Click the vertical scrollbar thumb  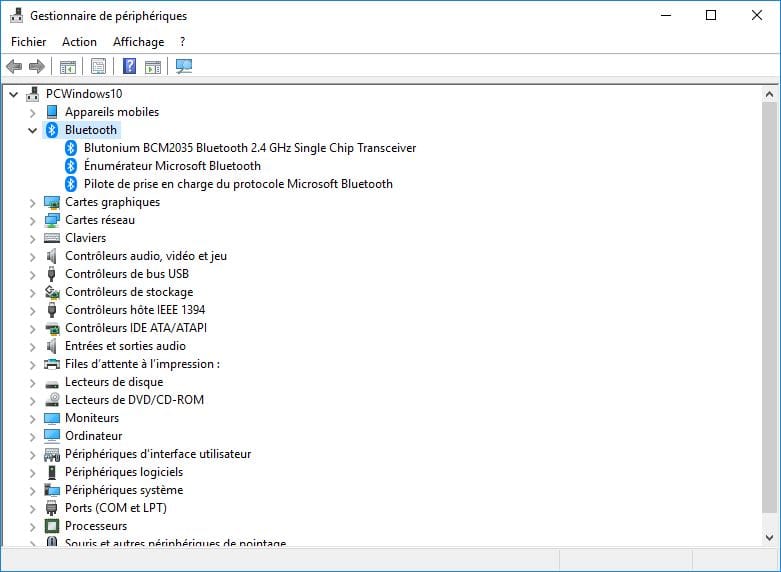769,306
